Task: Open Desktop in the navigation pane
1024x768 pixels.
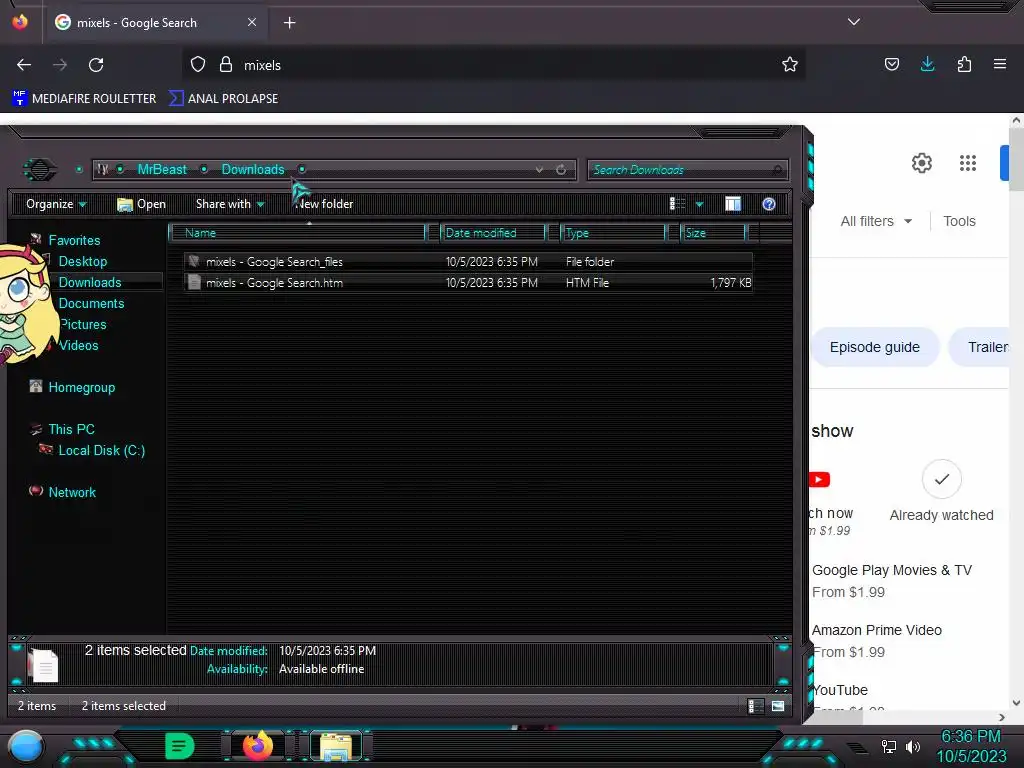Action: pos(83,261)
